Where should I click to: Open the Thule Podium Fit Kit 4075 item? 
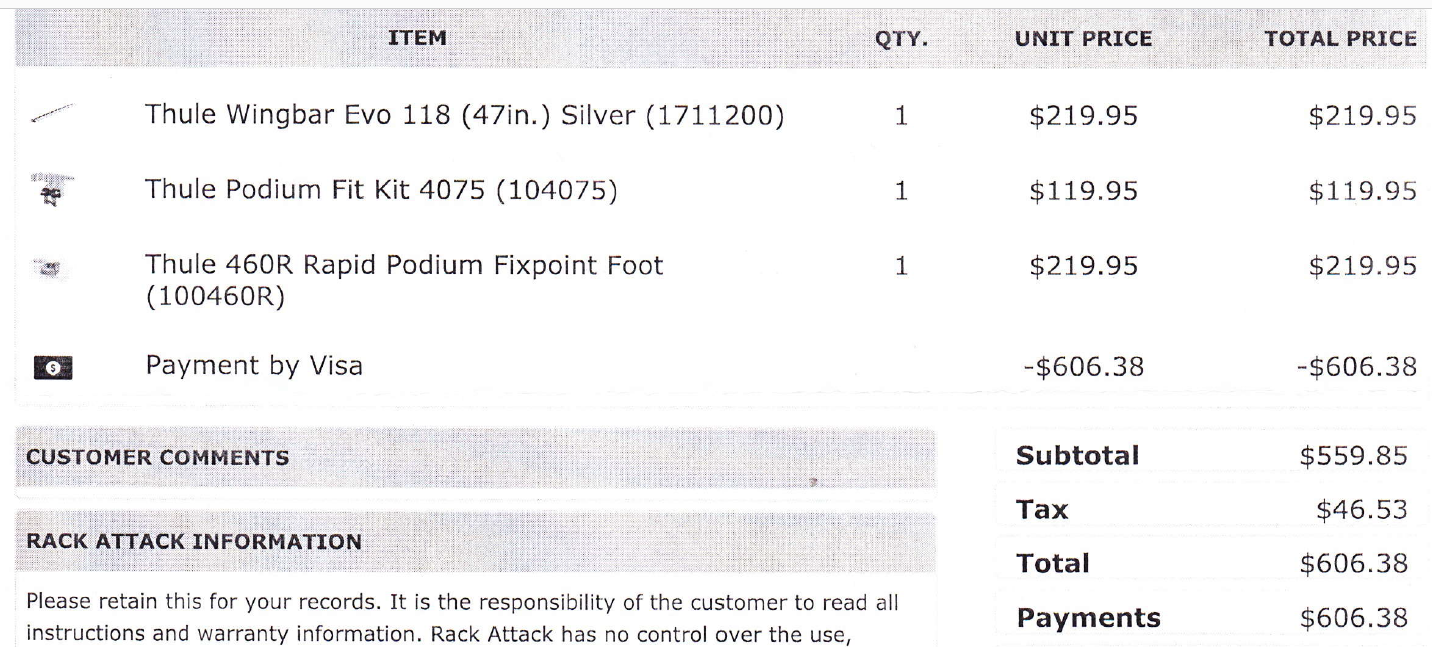[x=379, y=190]
